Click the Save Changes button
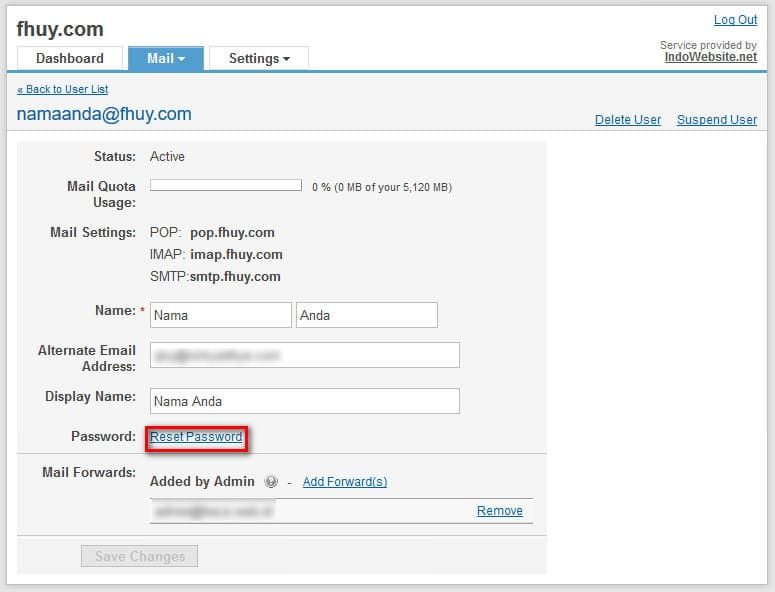The width and height of the screenshot is (775, 592). tap(139, 556)
